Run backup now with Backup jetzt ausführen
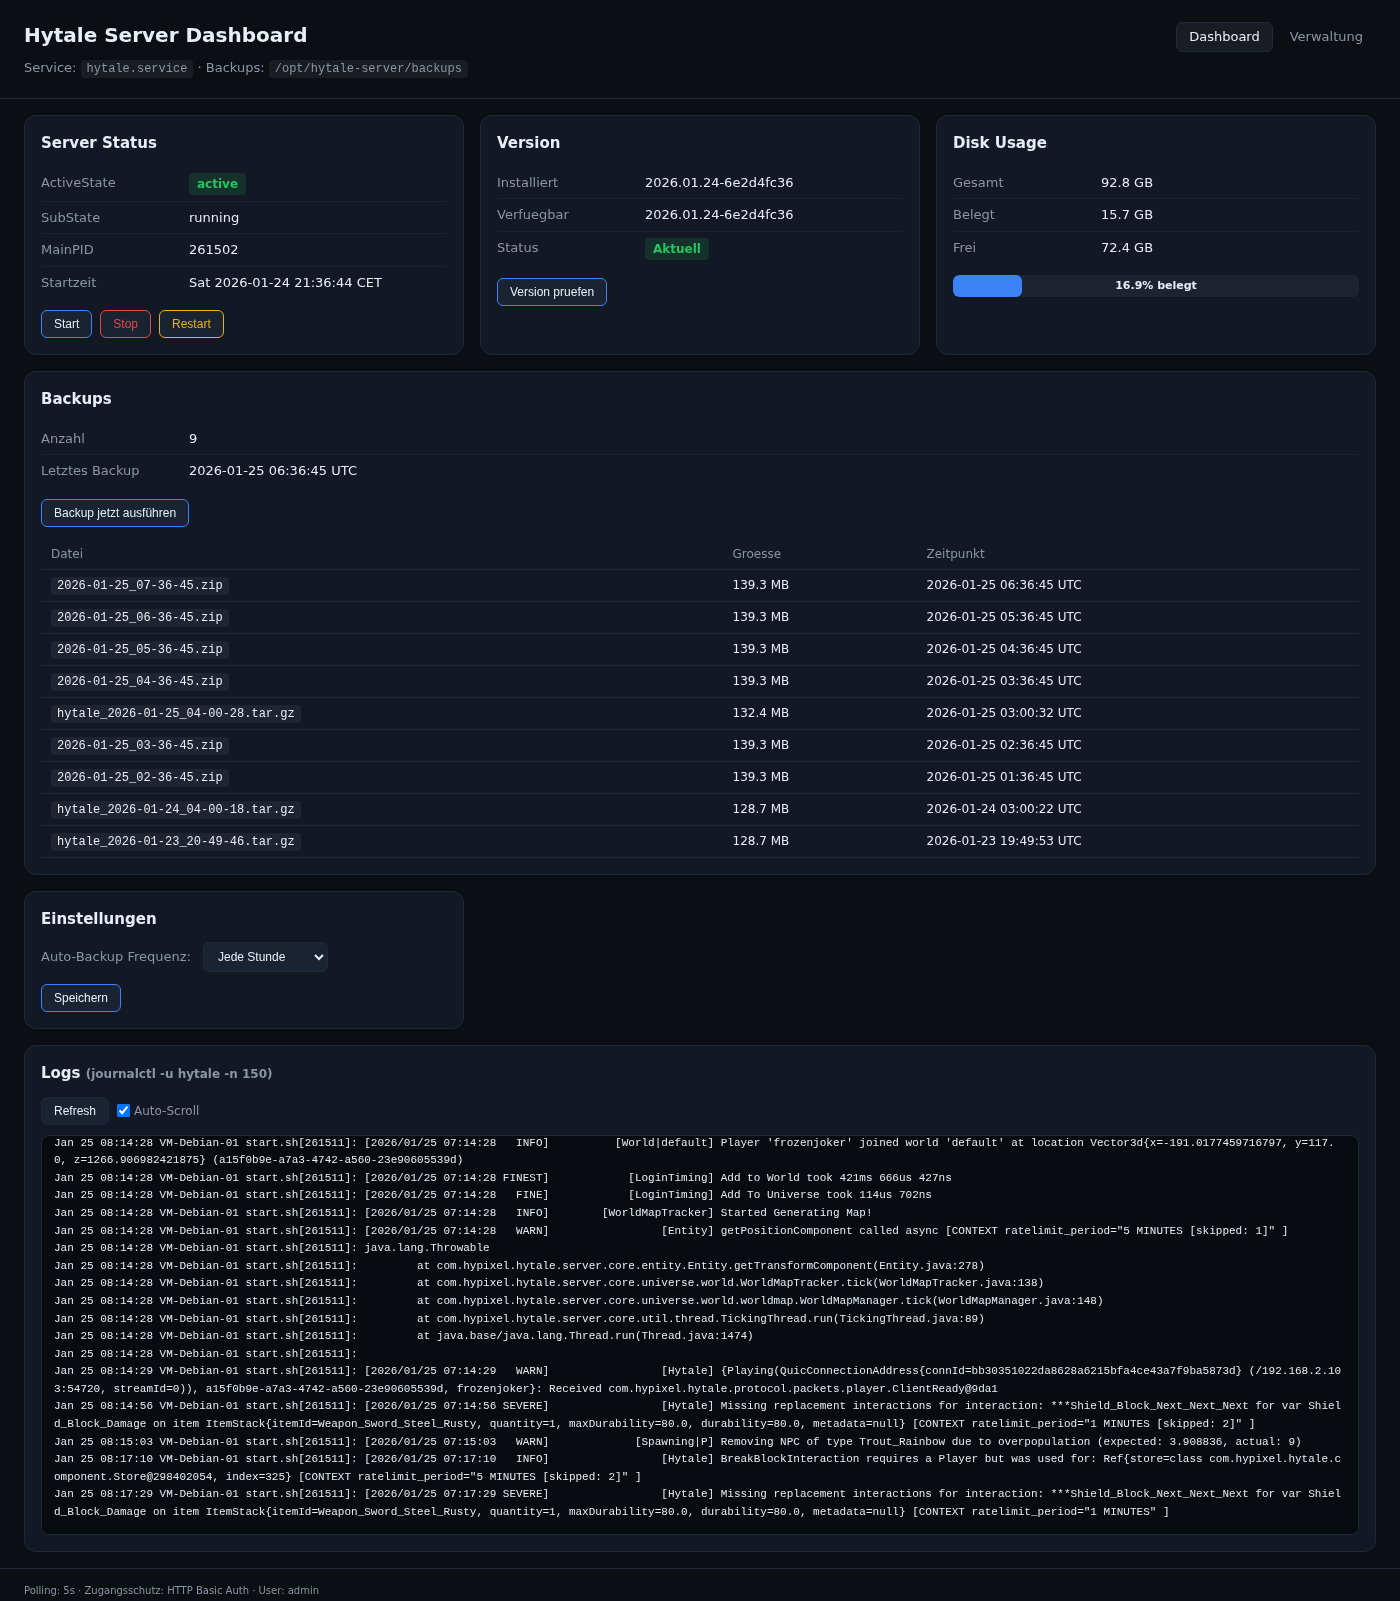The image size is (1400, 1601). [x=115, y=513]
